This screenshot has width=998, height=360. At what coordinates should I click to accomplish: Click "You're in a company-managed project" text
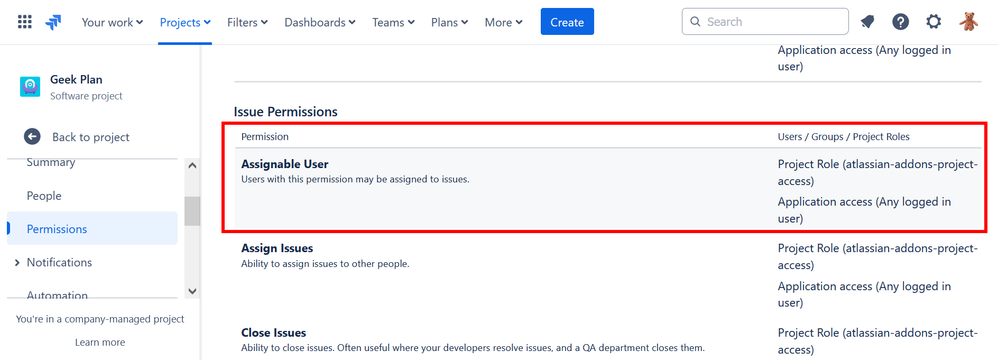(x=100, y=319)
